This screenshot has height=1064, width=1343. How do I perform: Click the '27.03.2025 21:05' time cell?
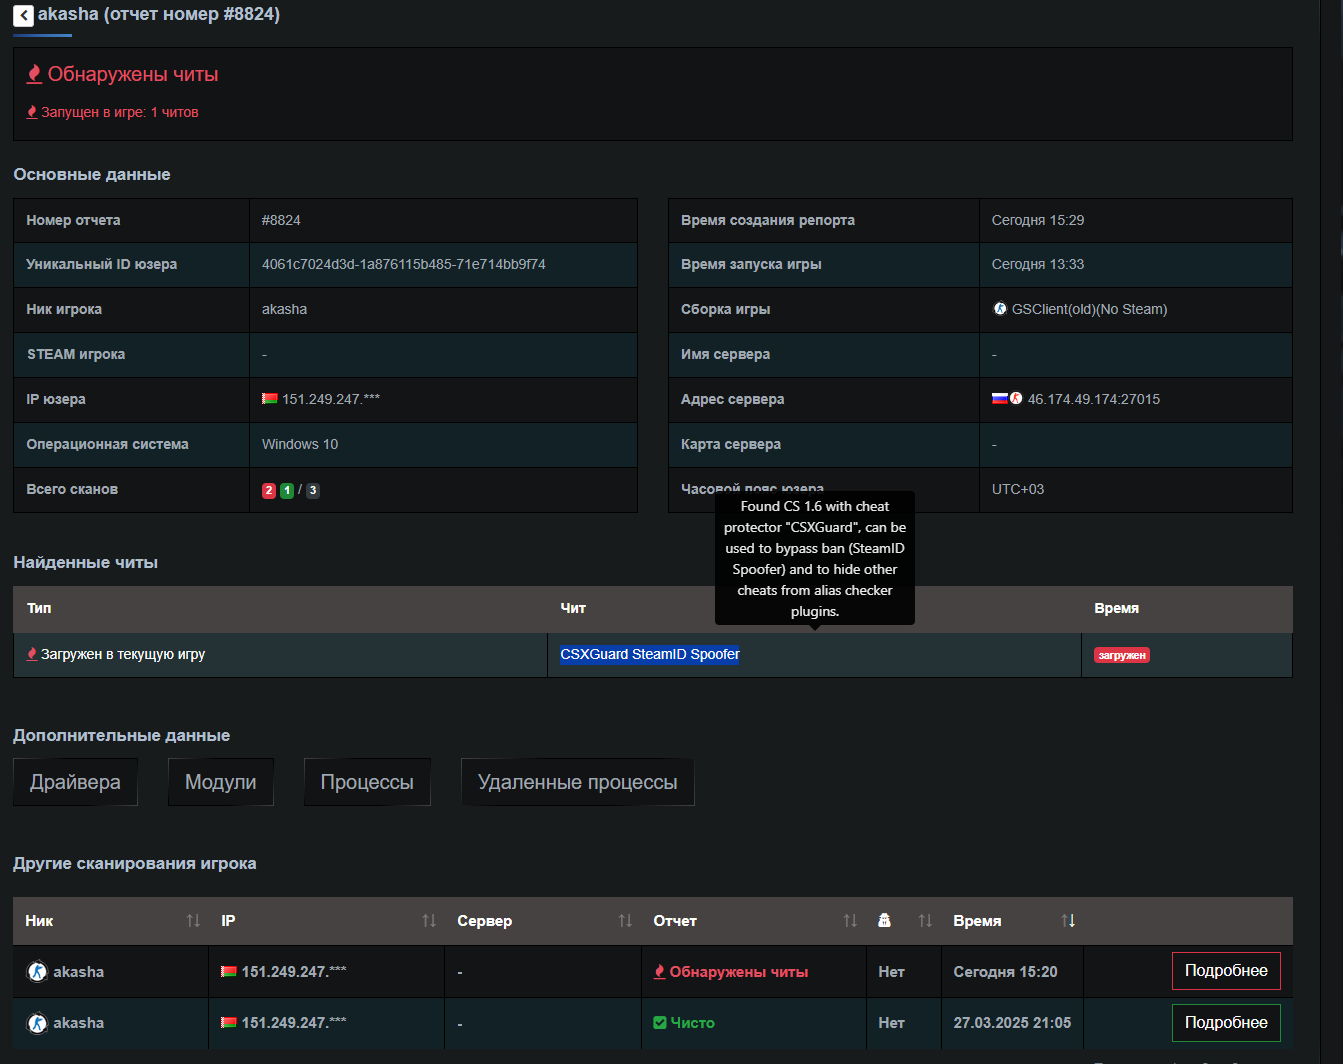click(1012, 1023)
